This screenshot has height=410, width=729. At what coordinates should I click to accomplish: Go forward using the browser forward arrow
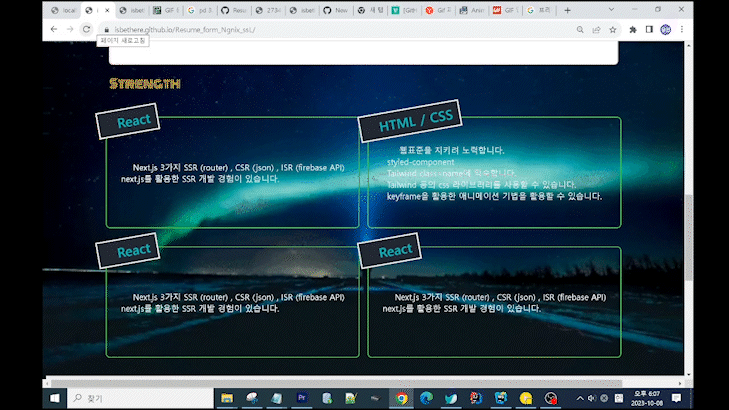tap(70, 29)
